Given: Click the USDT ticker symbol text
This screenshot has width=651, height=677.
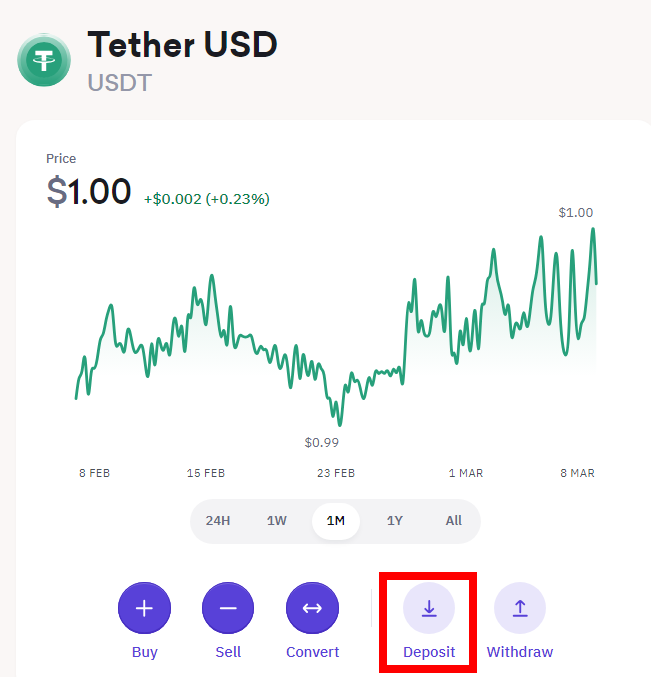Looking at the screenshot, I should pos(120,83).
